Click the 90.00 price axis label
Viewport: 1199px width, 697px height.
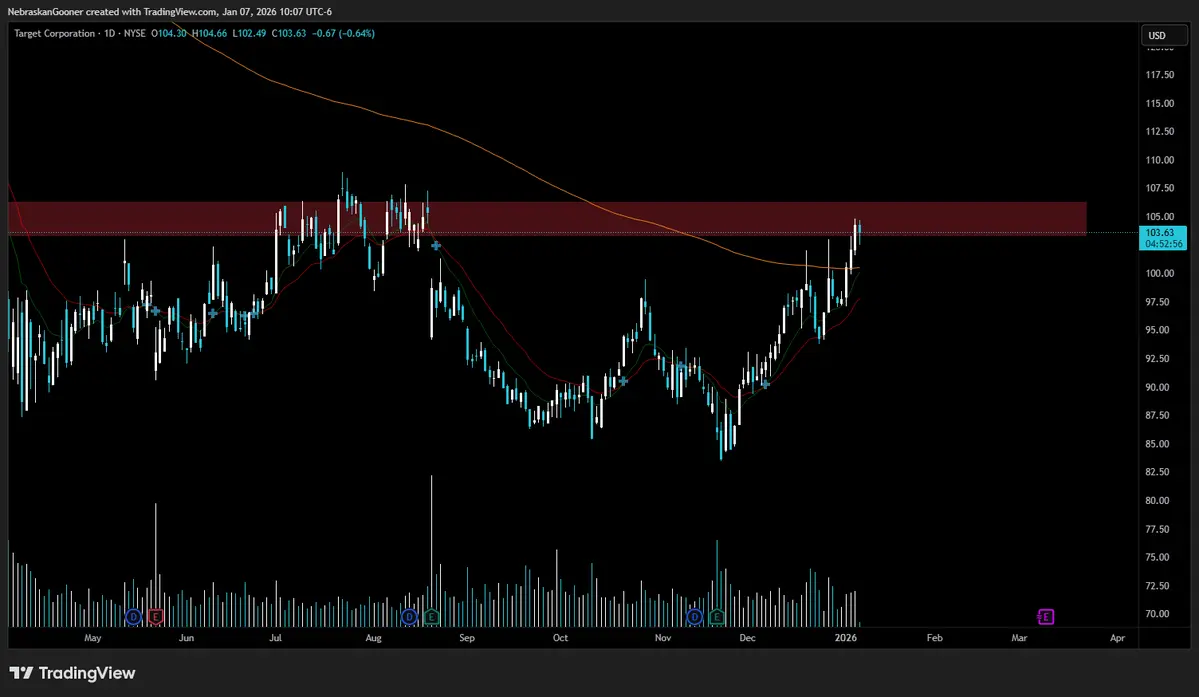[1157, 387]
